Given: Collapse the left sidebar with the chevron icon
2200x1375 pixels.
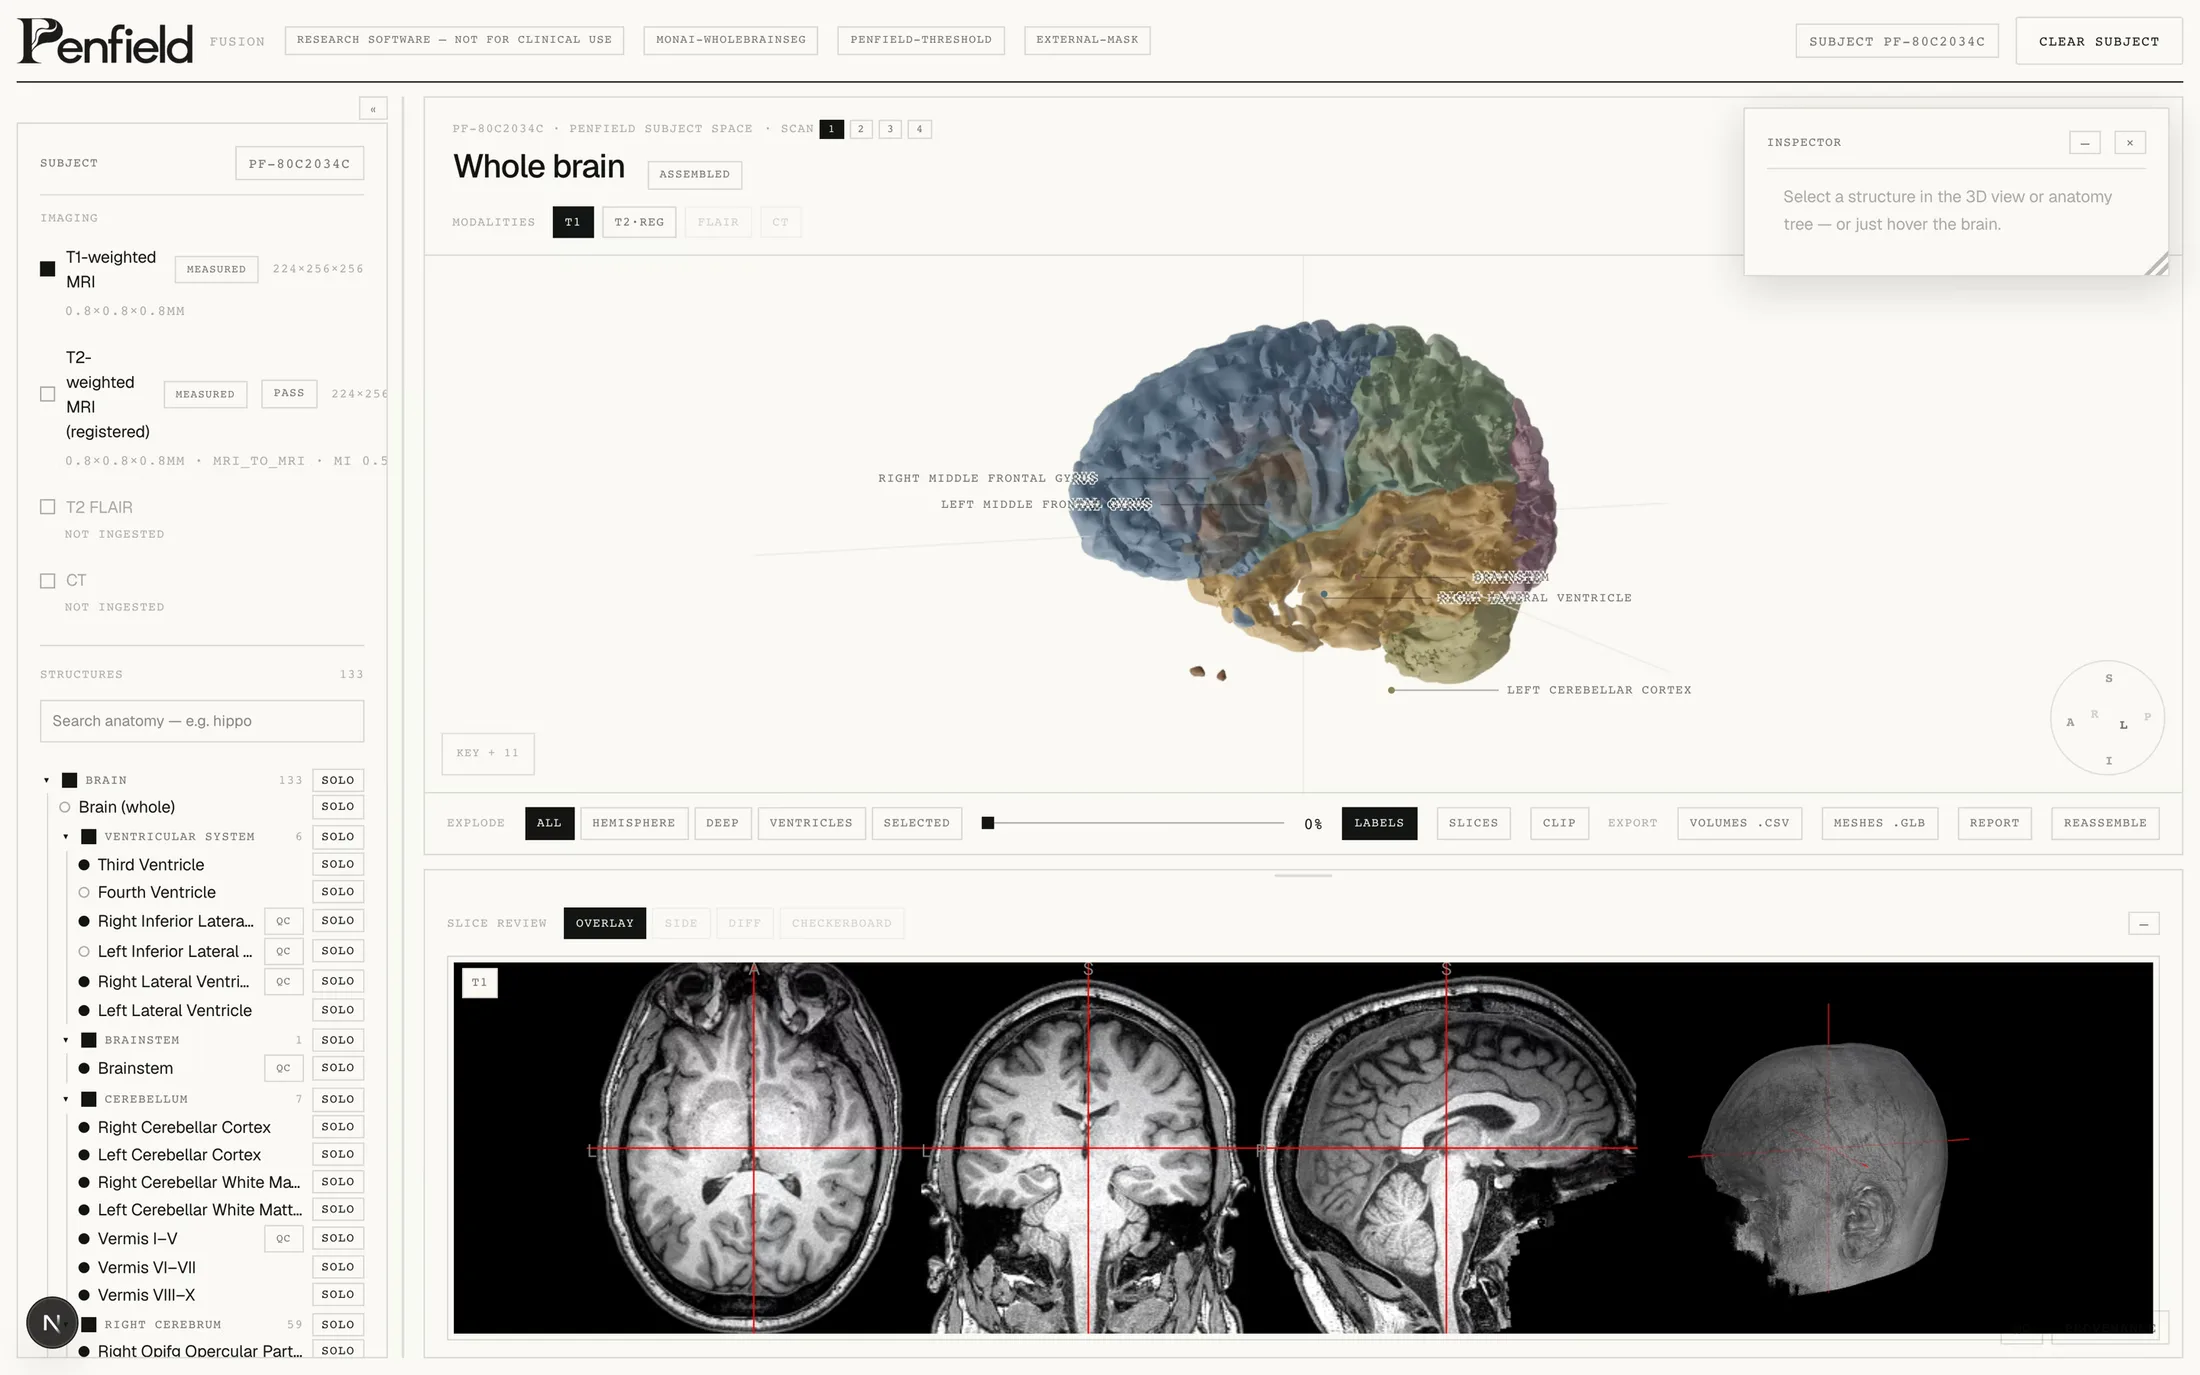Looking at the screenshot, I should [x=373, y=109].
